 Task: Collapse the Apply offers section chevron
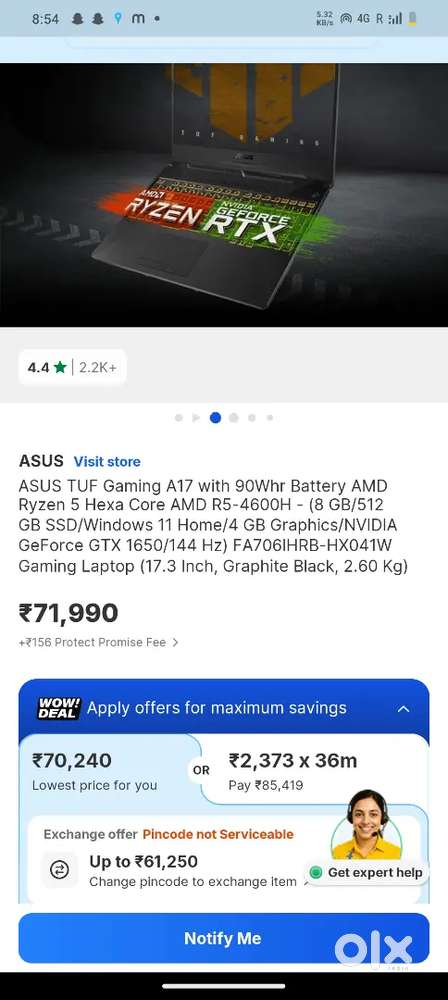click(403, 709)
